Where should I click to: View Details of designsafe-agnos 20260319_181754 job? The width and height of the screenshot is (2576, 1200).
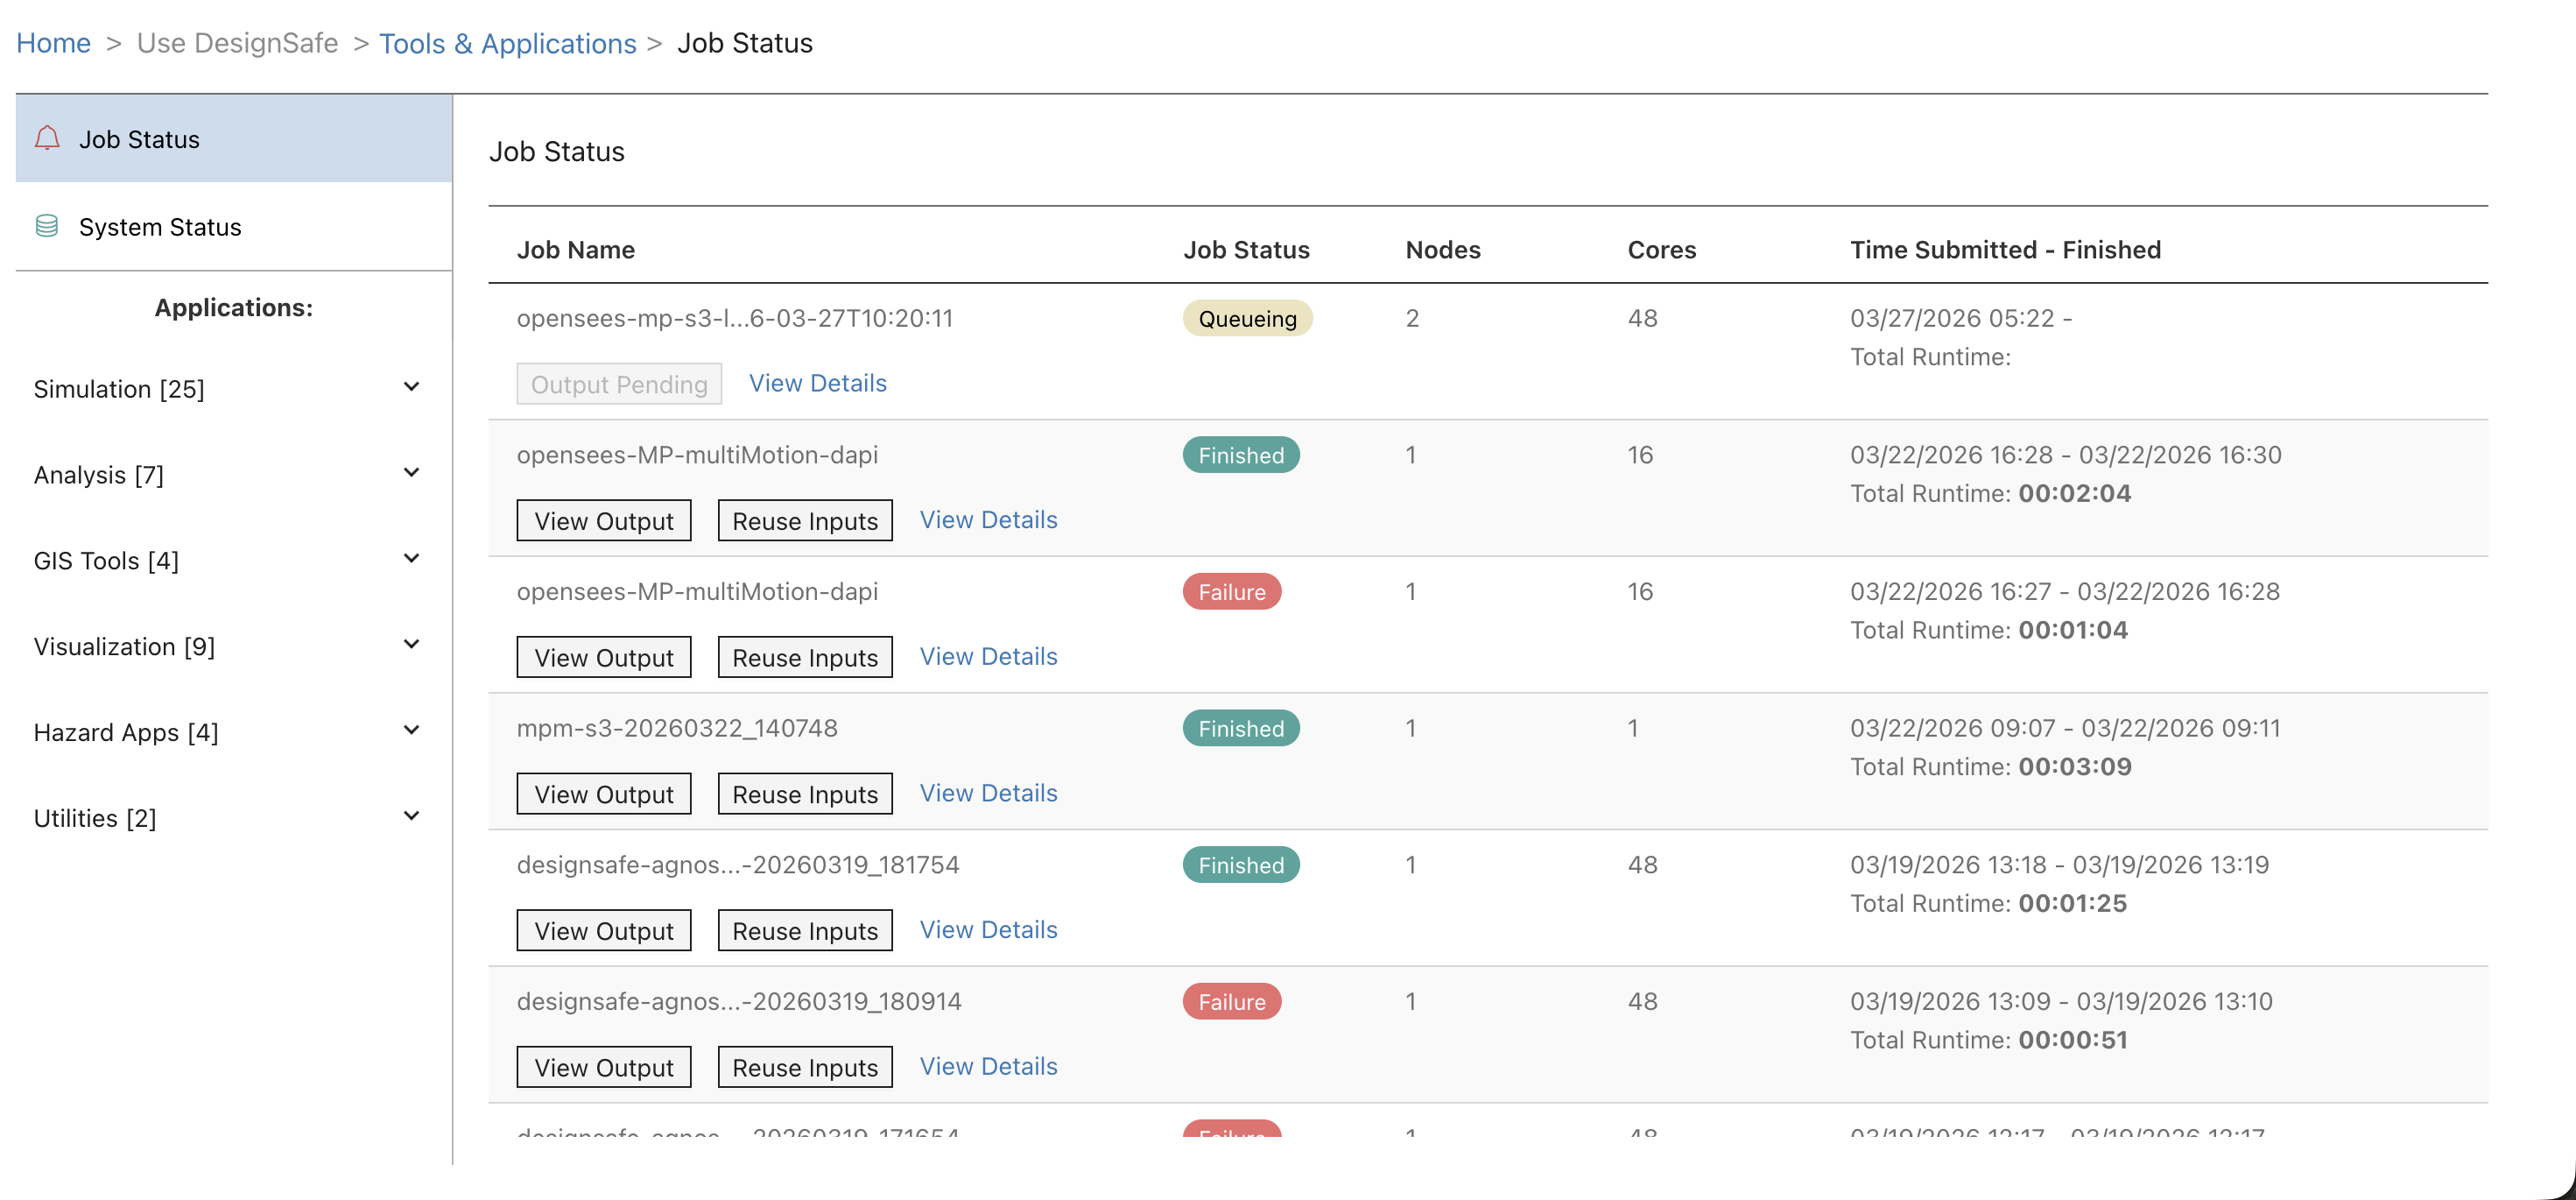coord(989,931)
